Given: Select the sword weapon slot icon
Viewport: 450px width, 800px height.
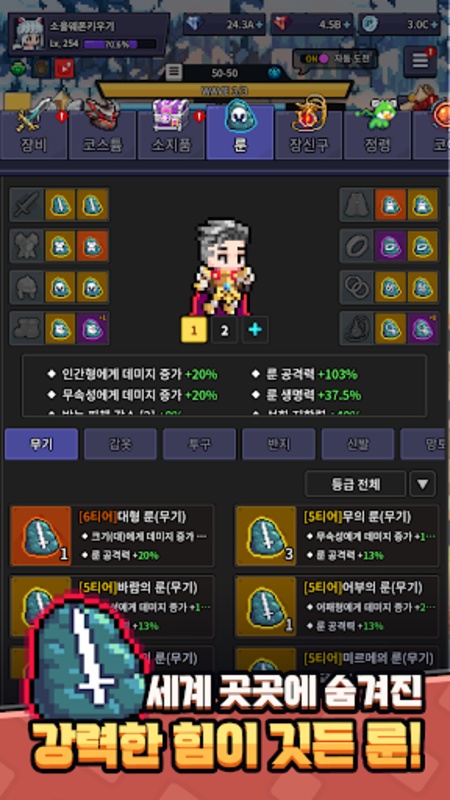Looking at the screenshot, I should (x=27, y=204).
